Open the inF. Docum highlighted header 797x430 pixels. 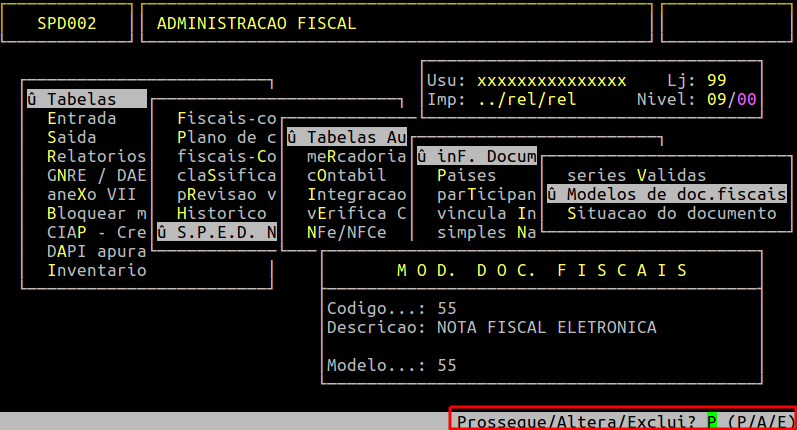[477, 156]
